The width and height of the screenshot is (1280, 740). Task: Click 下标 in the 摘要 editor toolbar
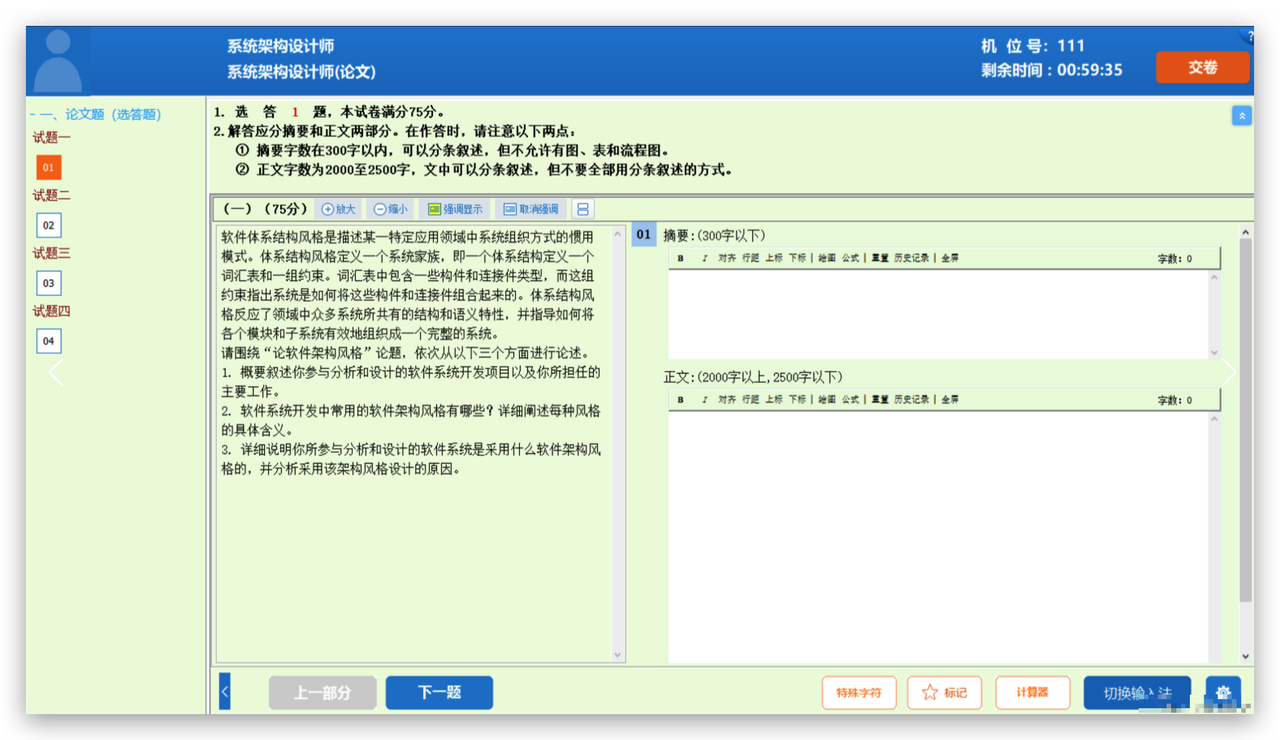pos(797,258)
